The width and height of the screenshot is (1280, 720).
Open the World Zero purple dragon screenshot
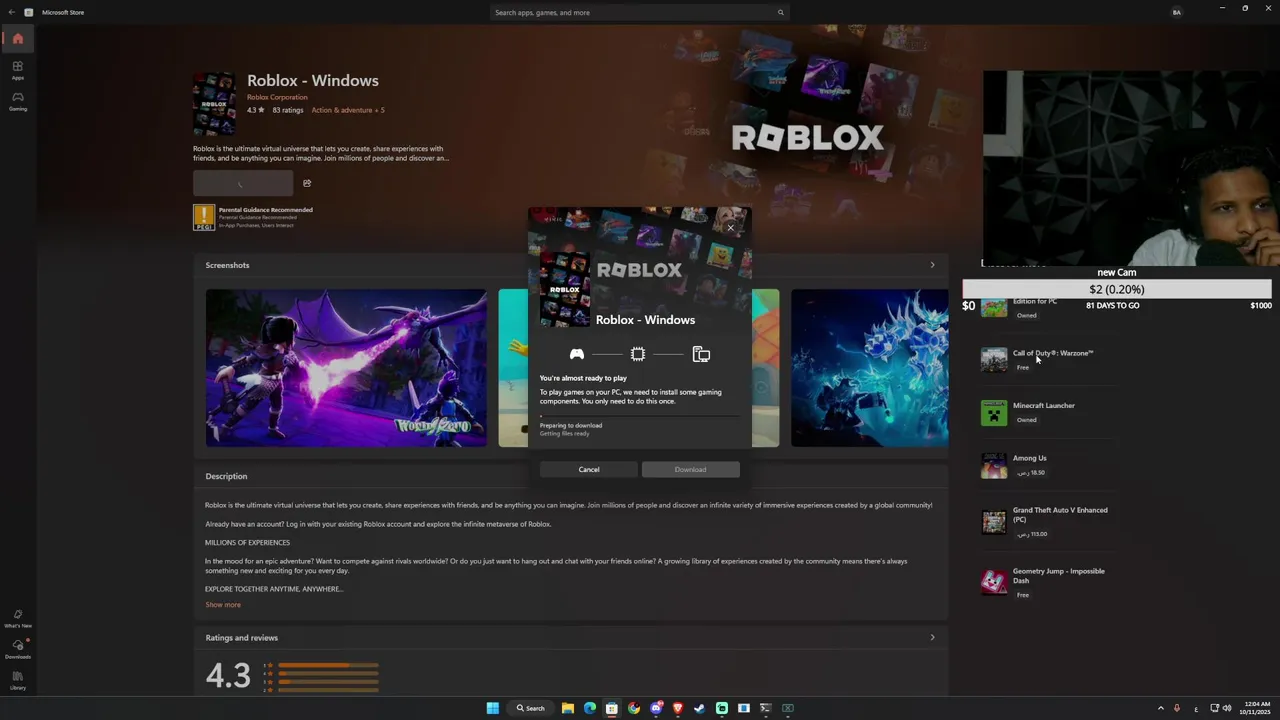pyautogui.click(x=346, y=368)
